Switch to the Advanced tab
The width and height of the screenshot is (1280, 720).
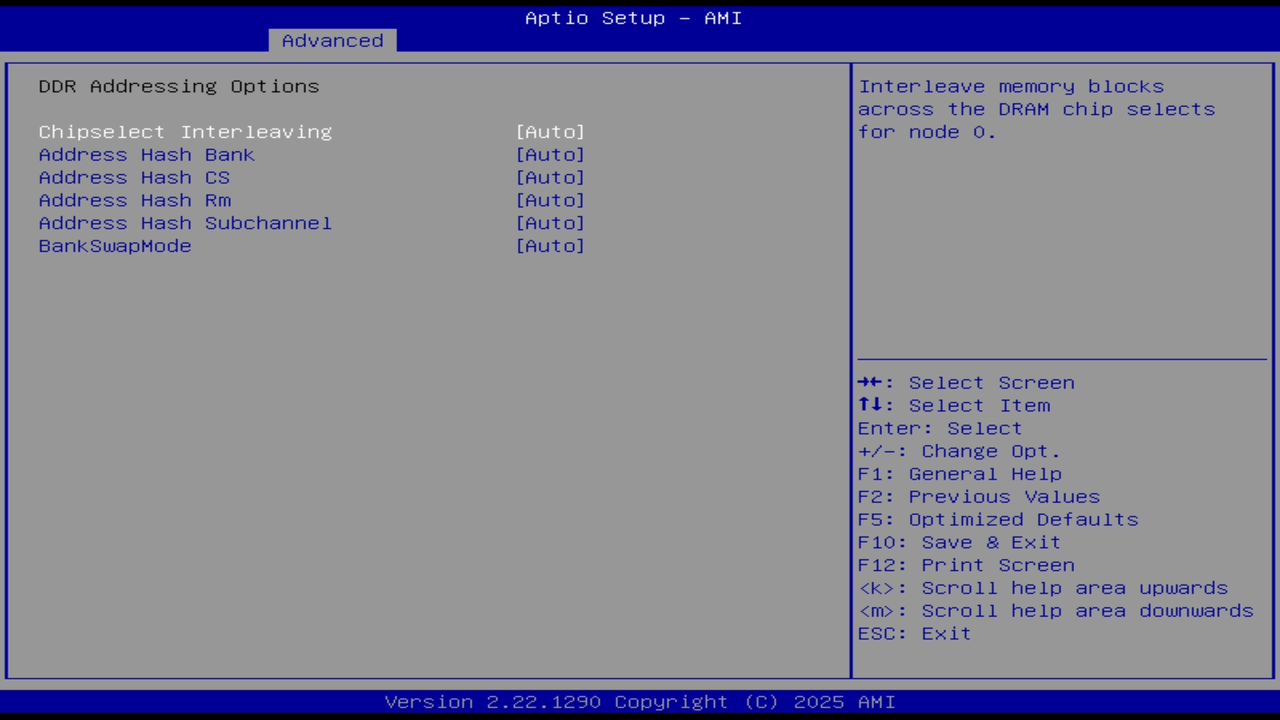(x=332, y=40)
